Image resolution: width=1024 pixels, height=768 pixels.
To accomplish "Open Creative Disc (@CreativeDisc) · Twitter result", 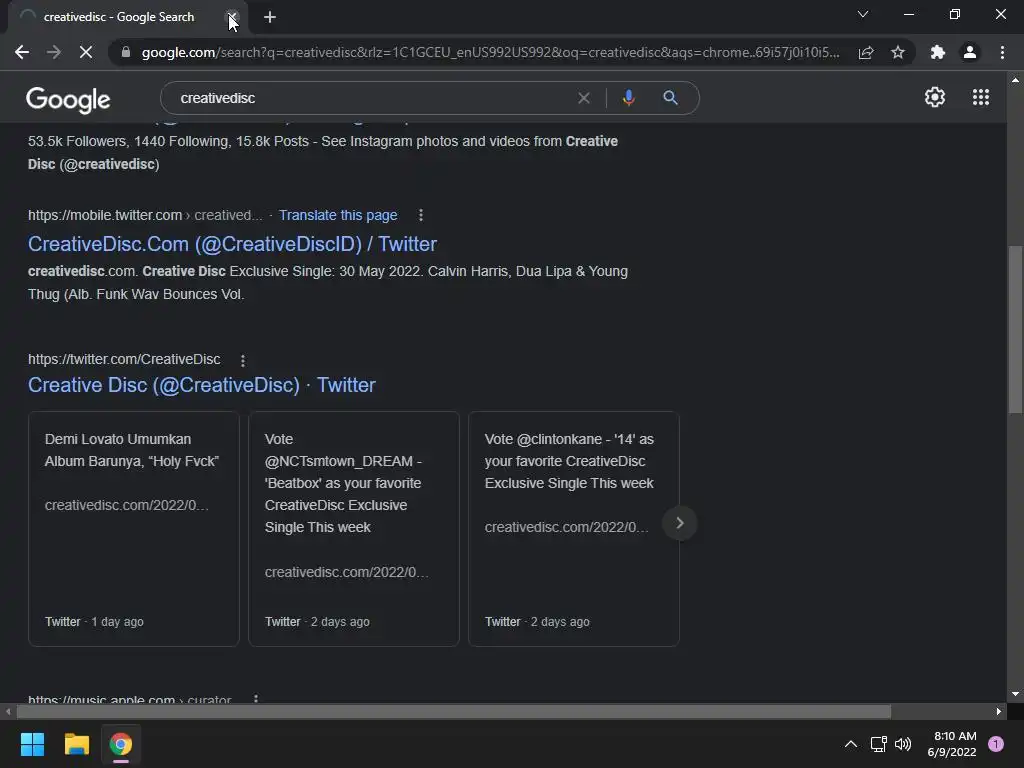I will (x=202, y=385).
